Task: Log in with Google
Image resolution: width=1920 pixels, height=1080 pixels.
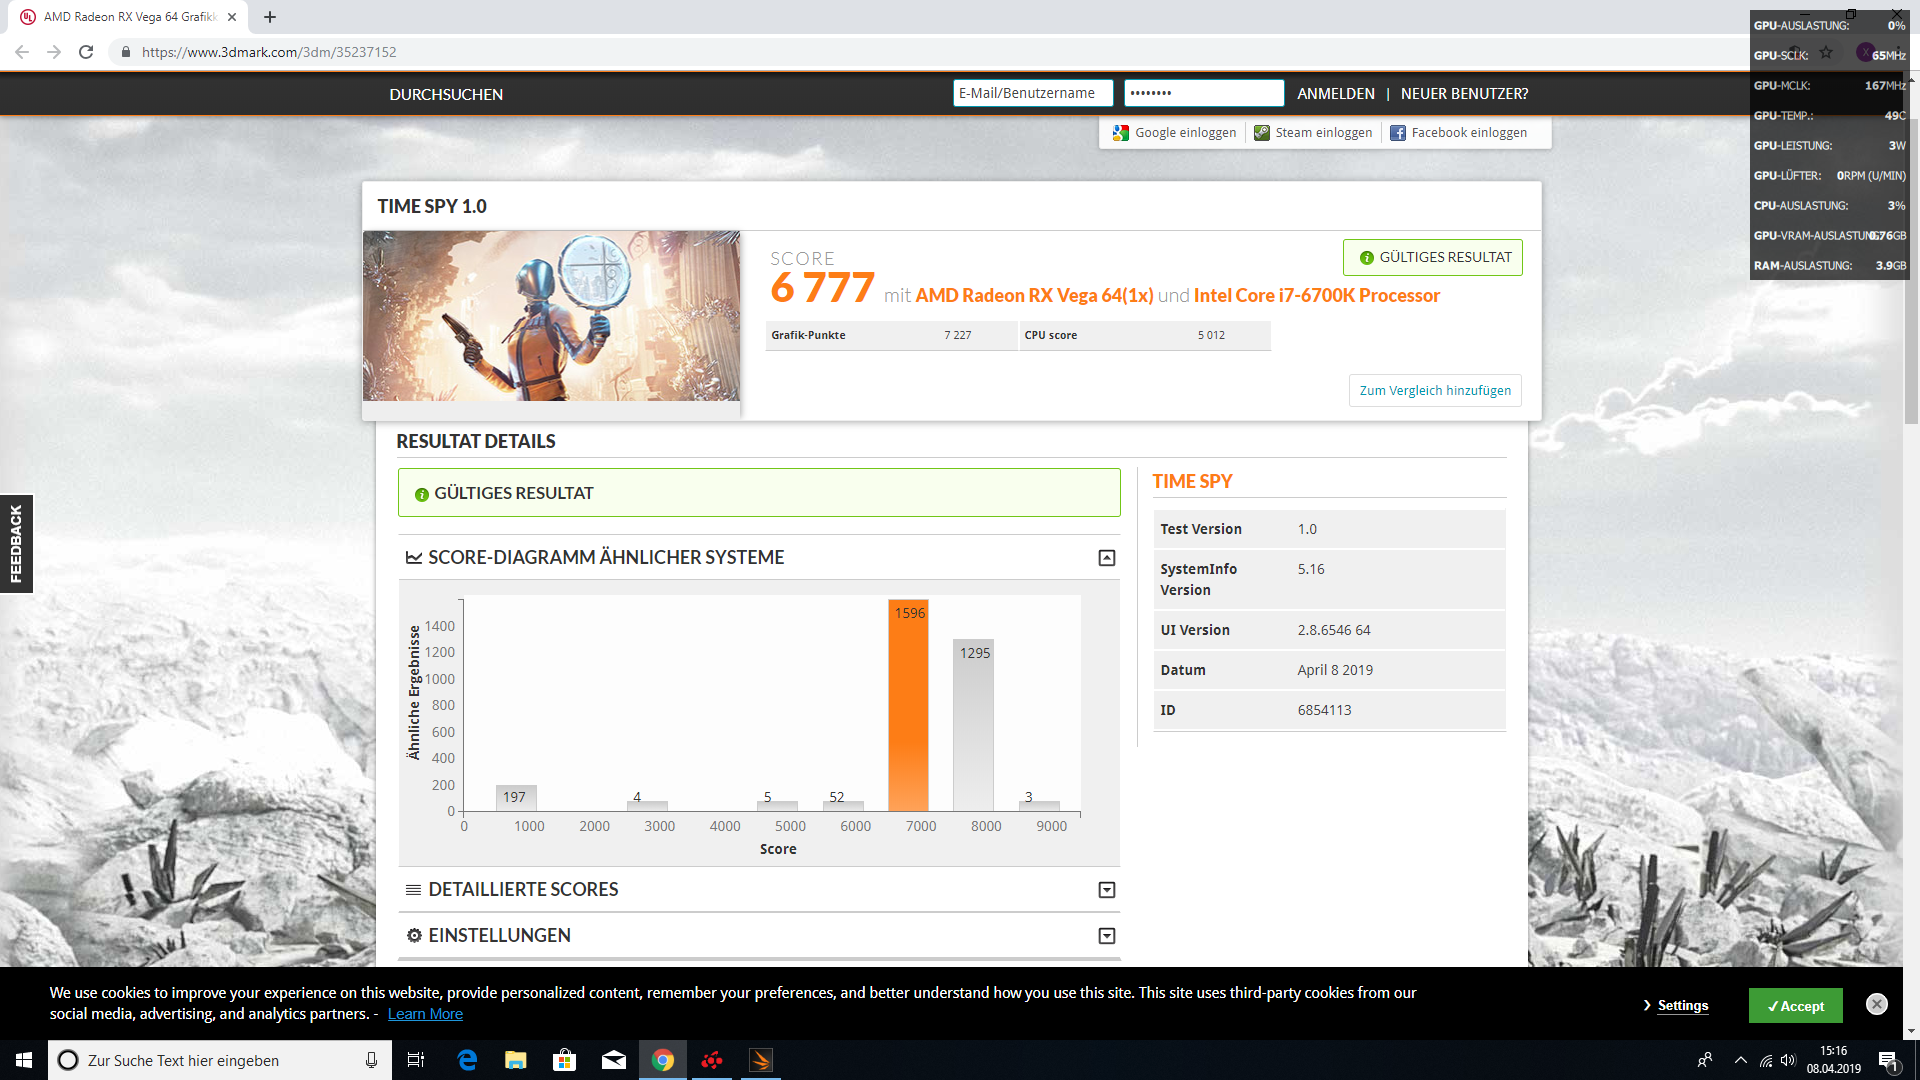Action: (1175, 133)
